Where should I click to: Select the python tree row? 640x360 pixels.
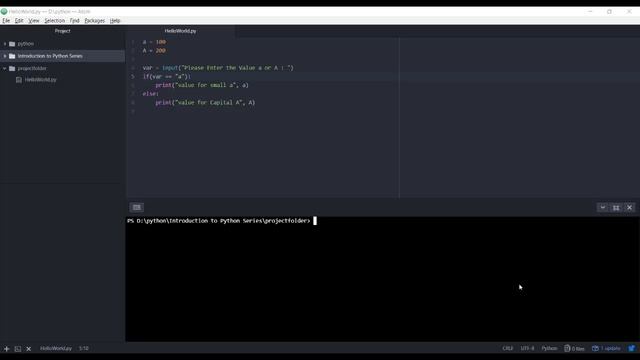point(62,44)
